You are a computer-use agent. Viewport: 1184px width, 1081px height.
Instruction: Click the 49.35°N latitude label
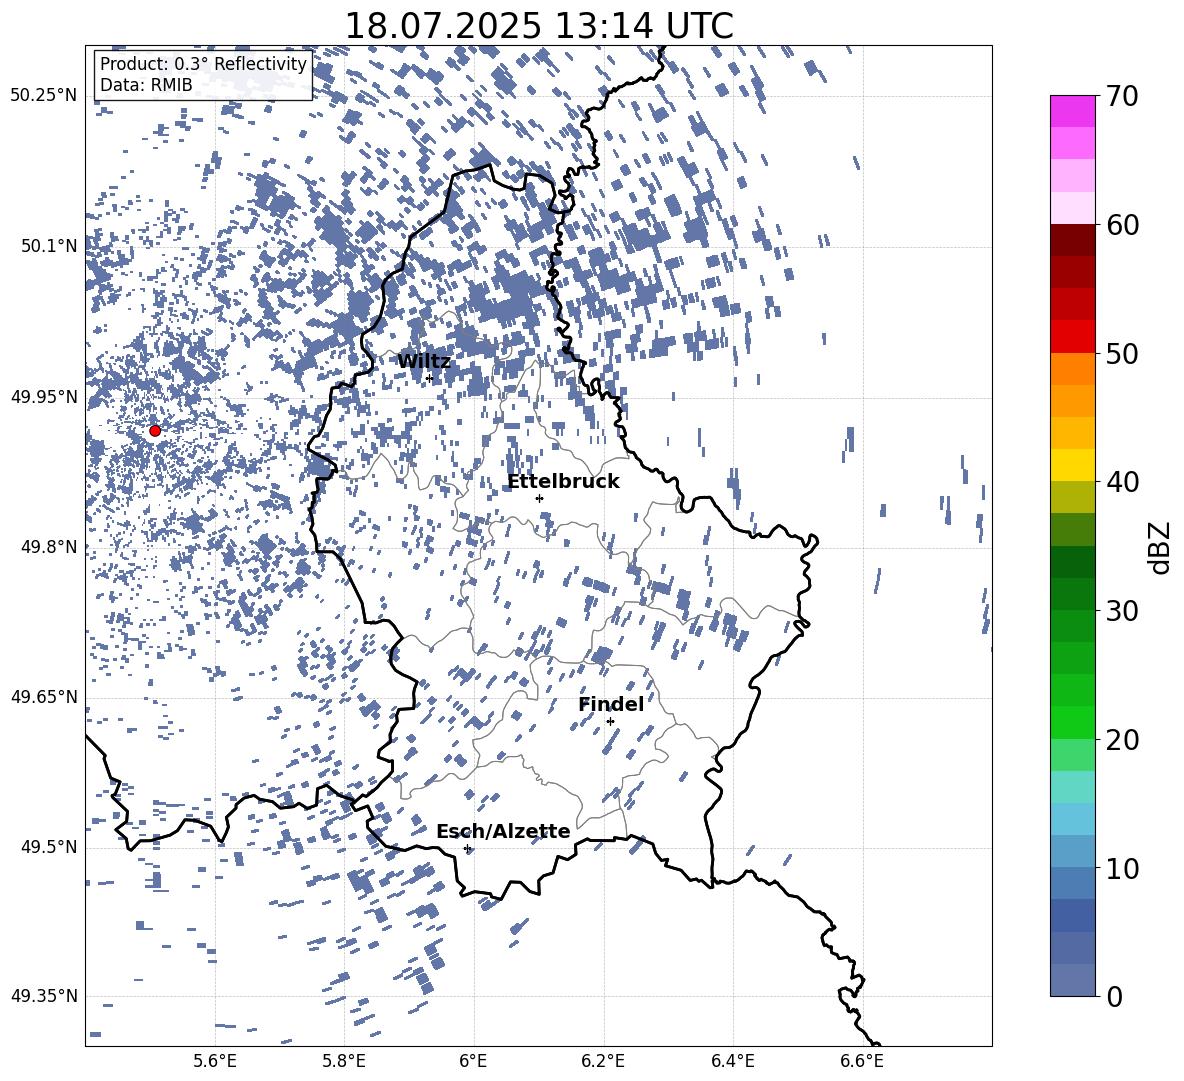point(44,996)
